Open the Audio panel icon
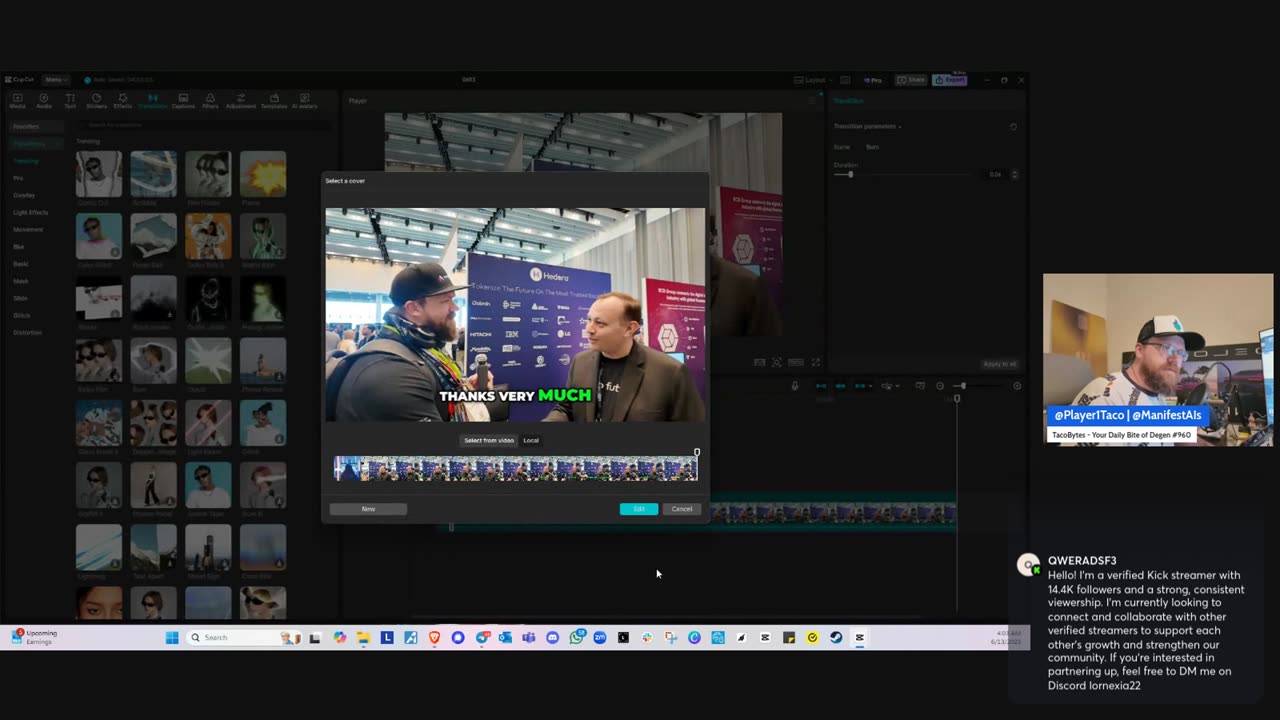The width and height of the screenshot is (1280, 720). [44, 101]
